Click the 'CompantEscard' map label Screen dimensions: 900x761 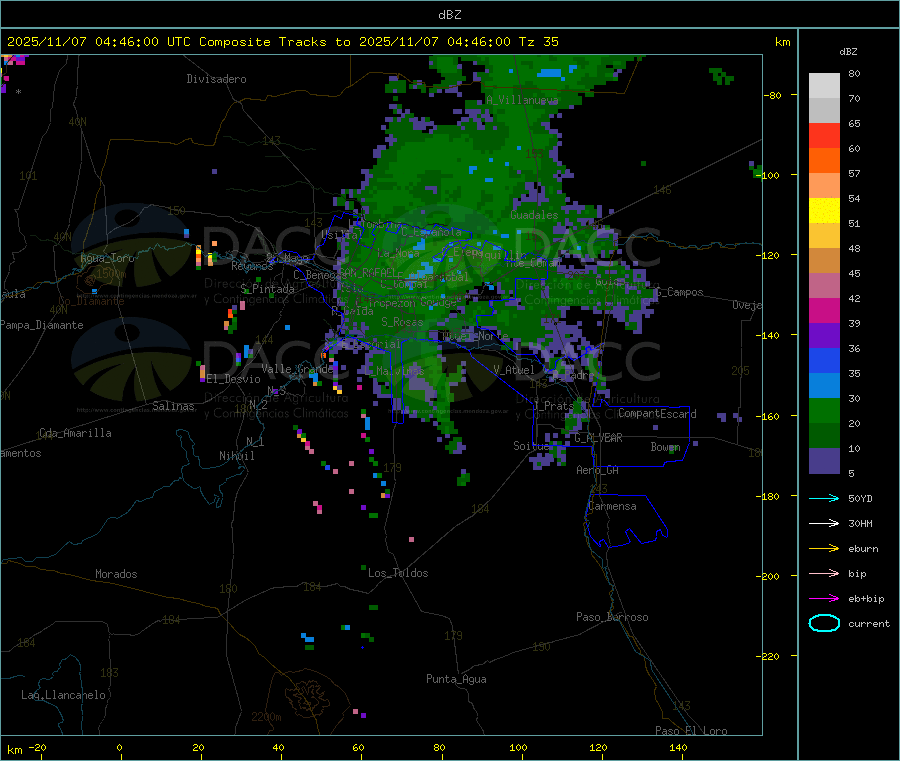(x=657, y=413)
